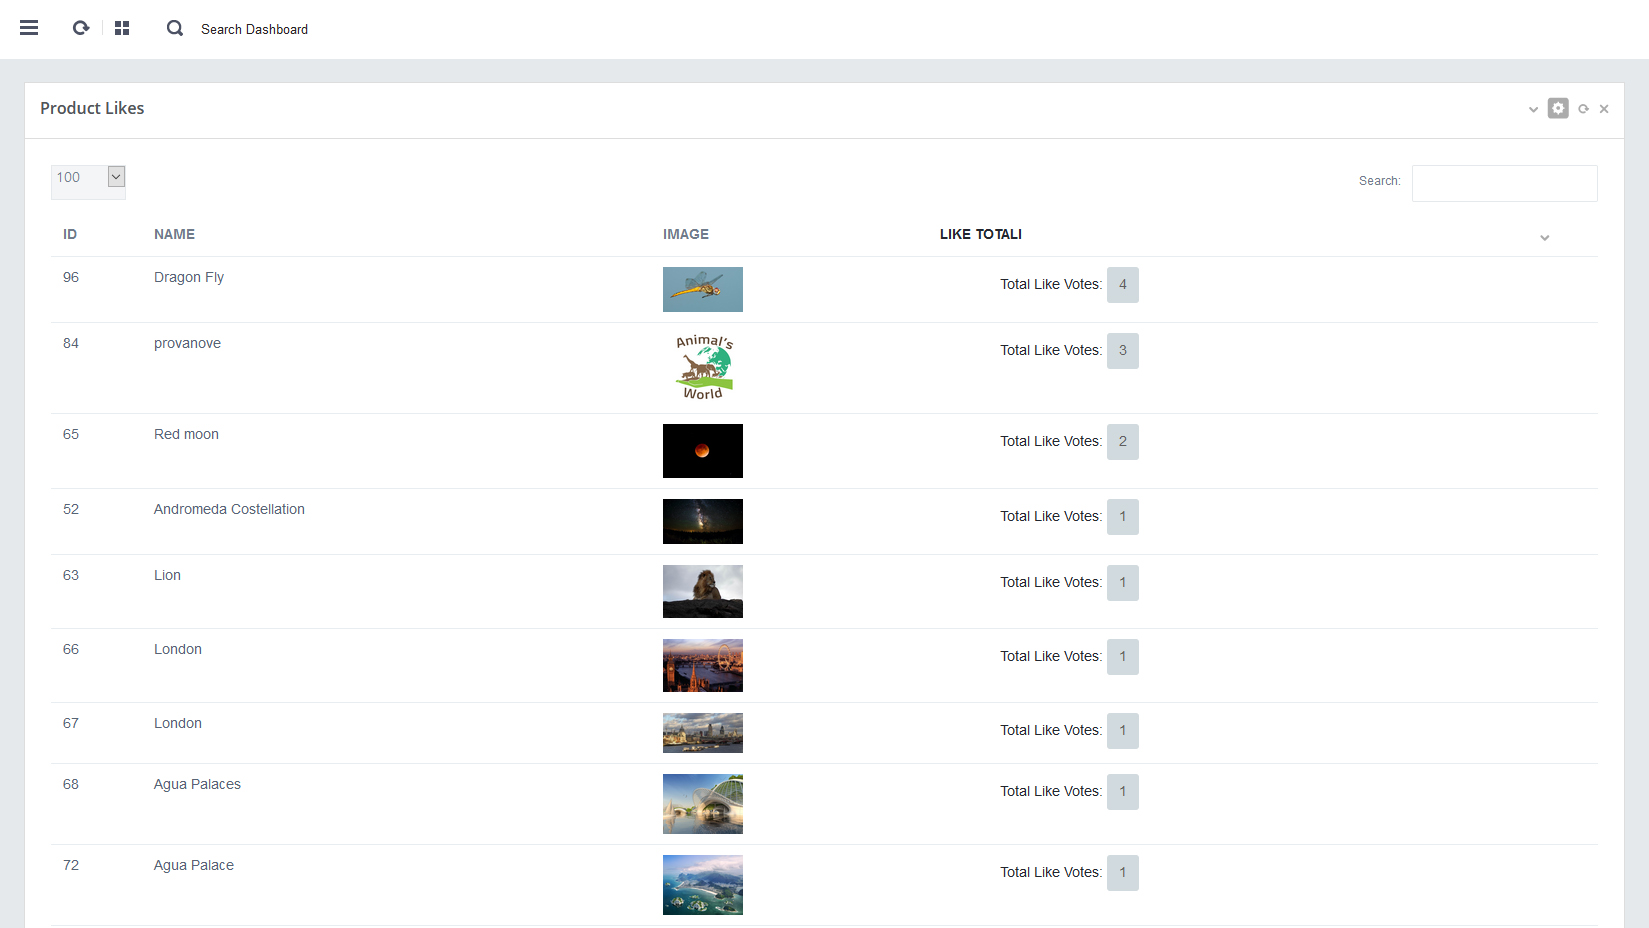The image size is (1649, 928).
Task: Click the Red moon thumbnail image
Action: pos(702,451)
